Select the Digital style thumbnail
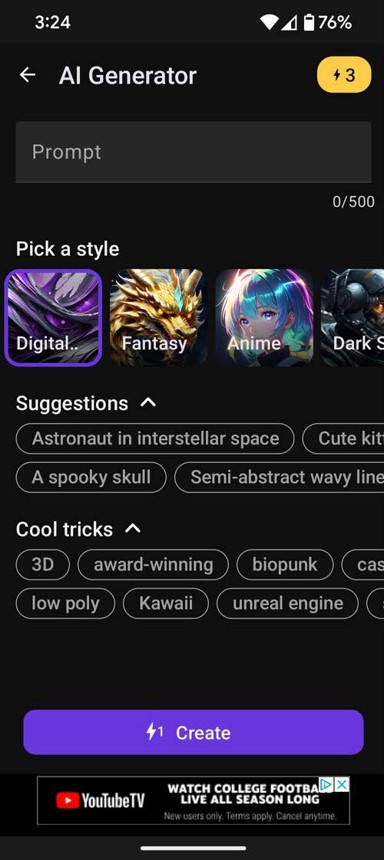 click(53, 318)
